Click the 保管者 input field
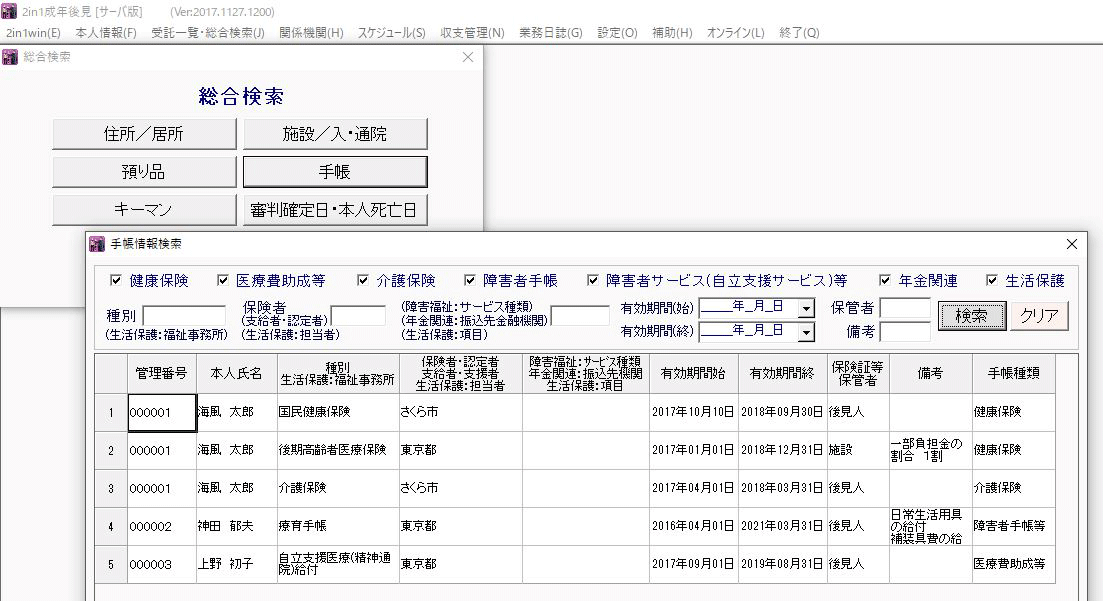The height and width of the screenshot is (601, 1103). tap(904, 308)
